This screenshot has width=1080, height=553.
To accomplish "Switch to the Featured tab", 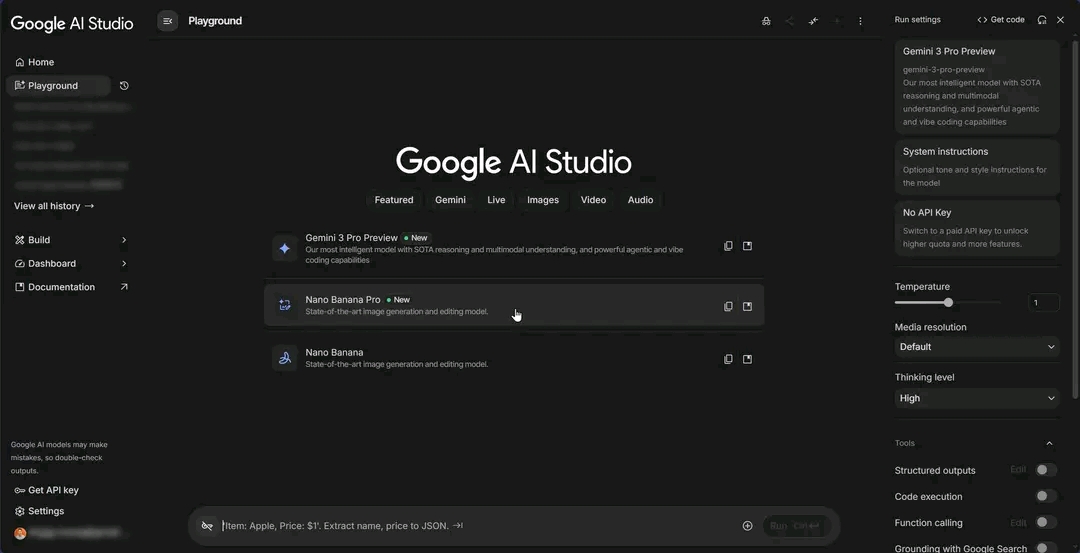I will coord(394,200).
